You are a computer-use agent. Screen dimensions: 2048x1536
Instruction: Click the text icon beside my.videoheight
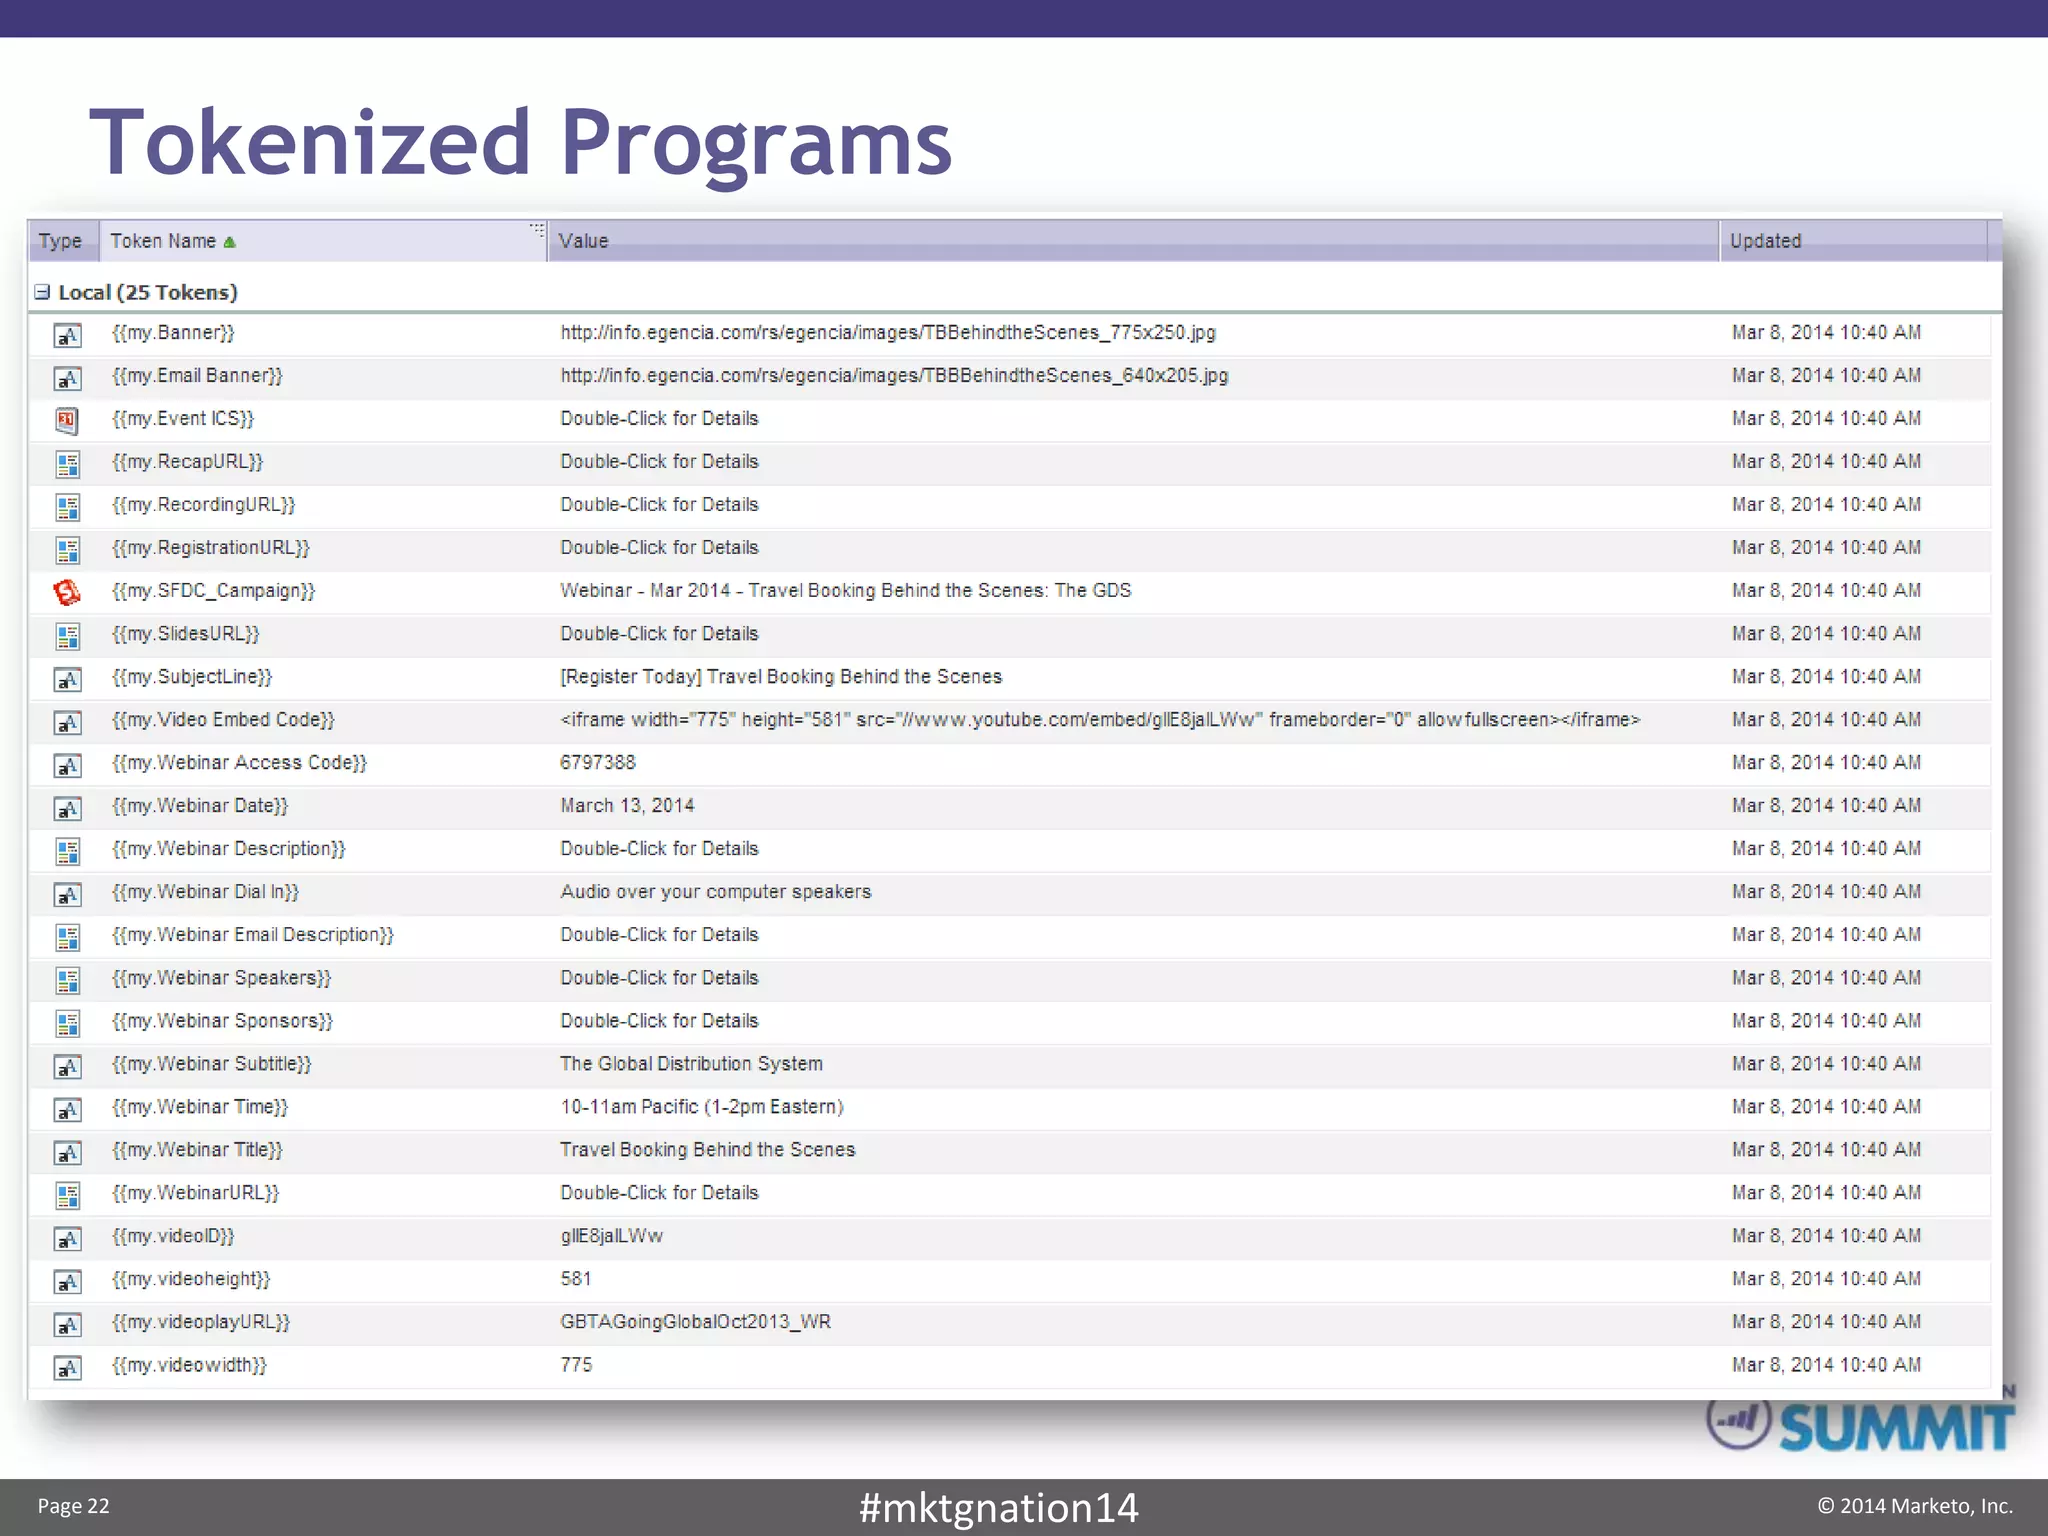67,1281
